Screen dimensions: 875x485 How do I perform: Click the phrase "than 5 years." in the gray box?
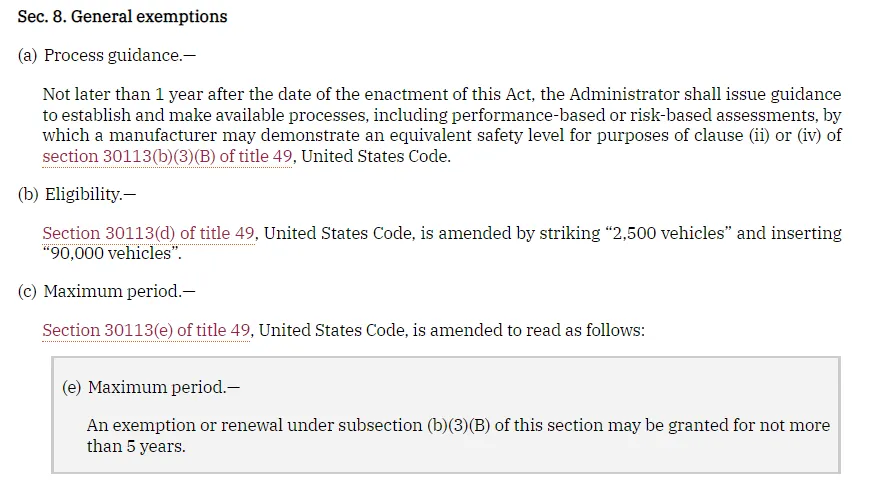coord(136,446)
